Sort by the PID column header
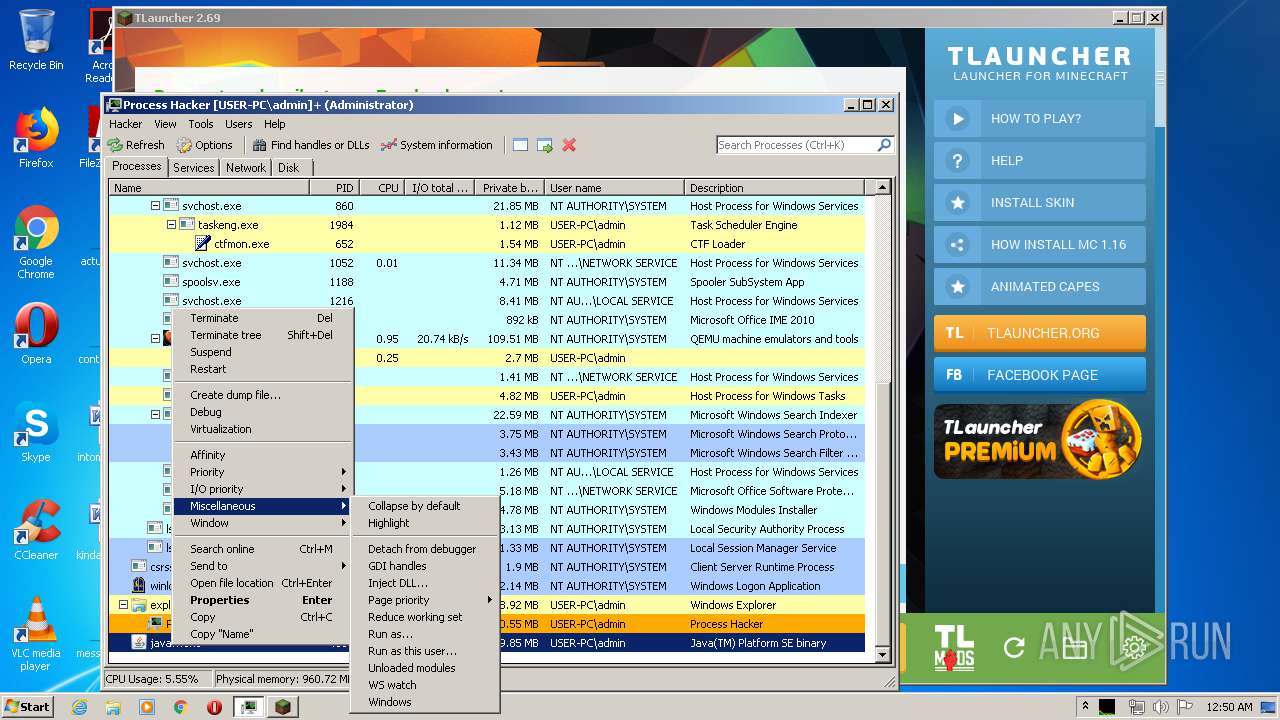 333,188
